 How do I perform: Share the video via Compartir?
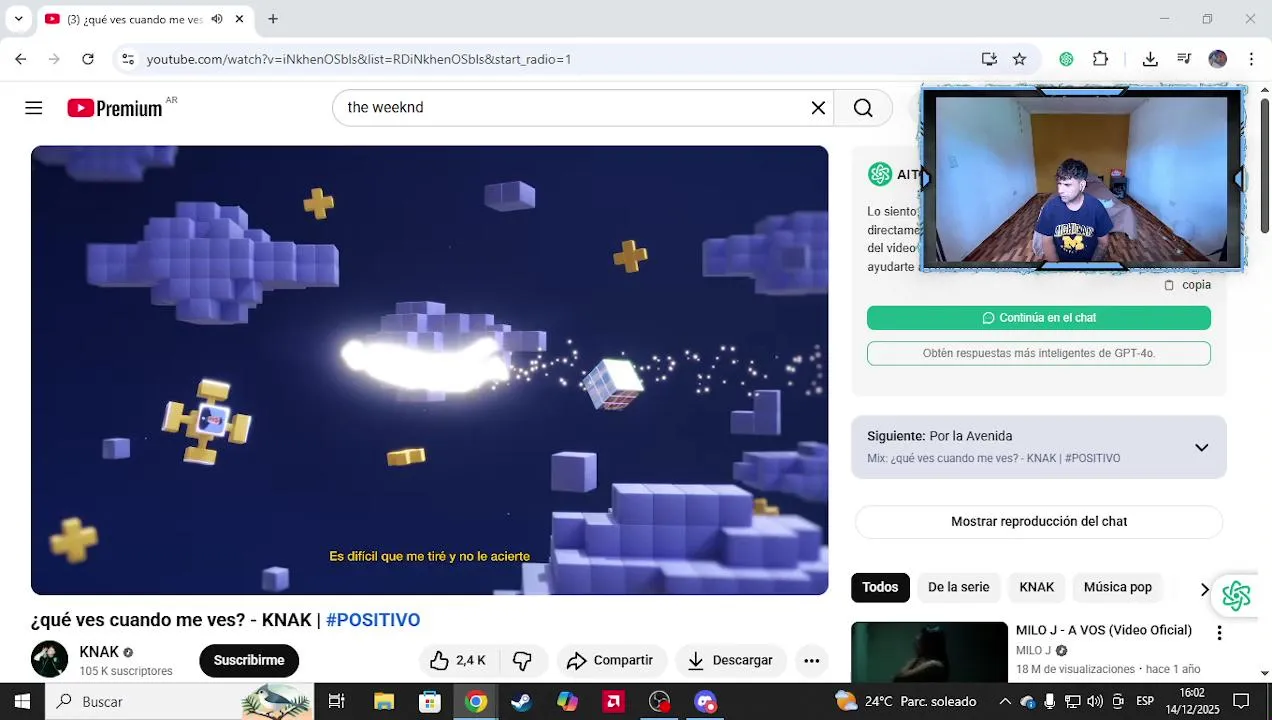610,660
